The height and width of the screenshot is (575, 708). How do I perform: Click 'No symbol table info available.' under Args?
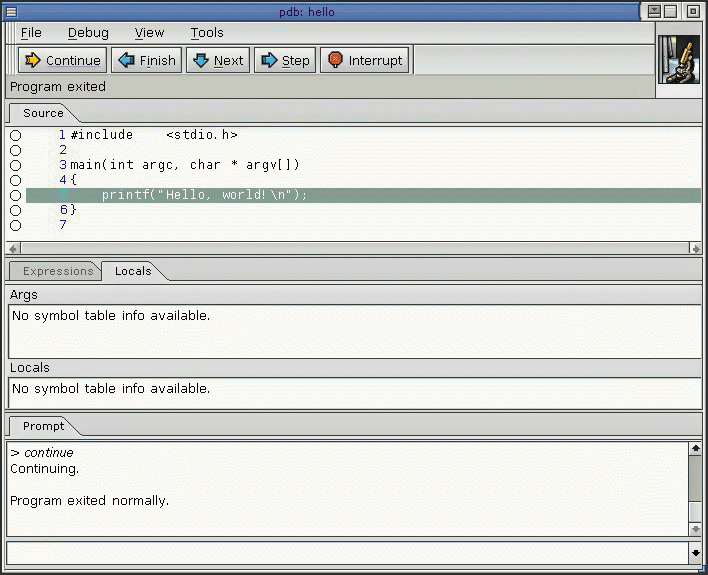(111, 315)
